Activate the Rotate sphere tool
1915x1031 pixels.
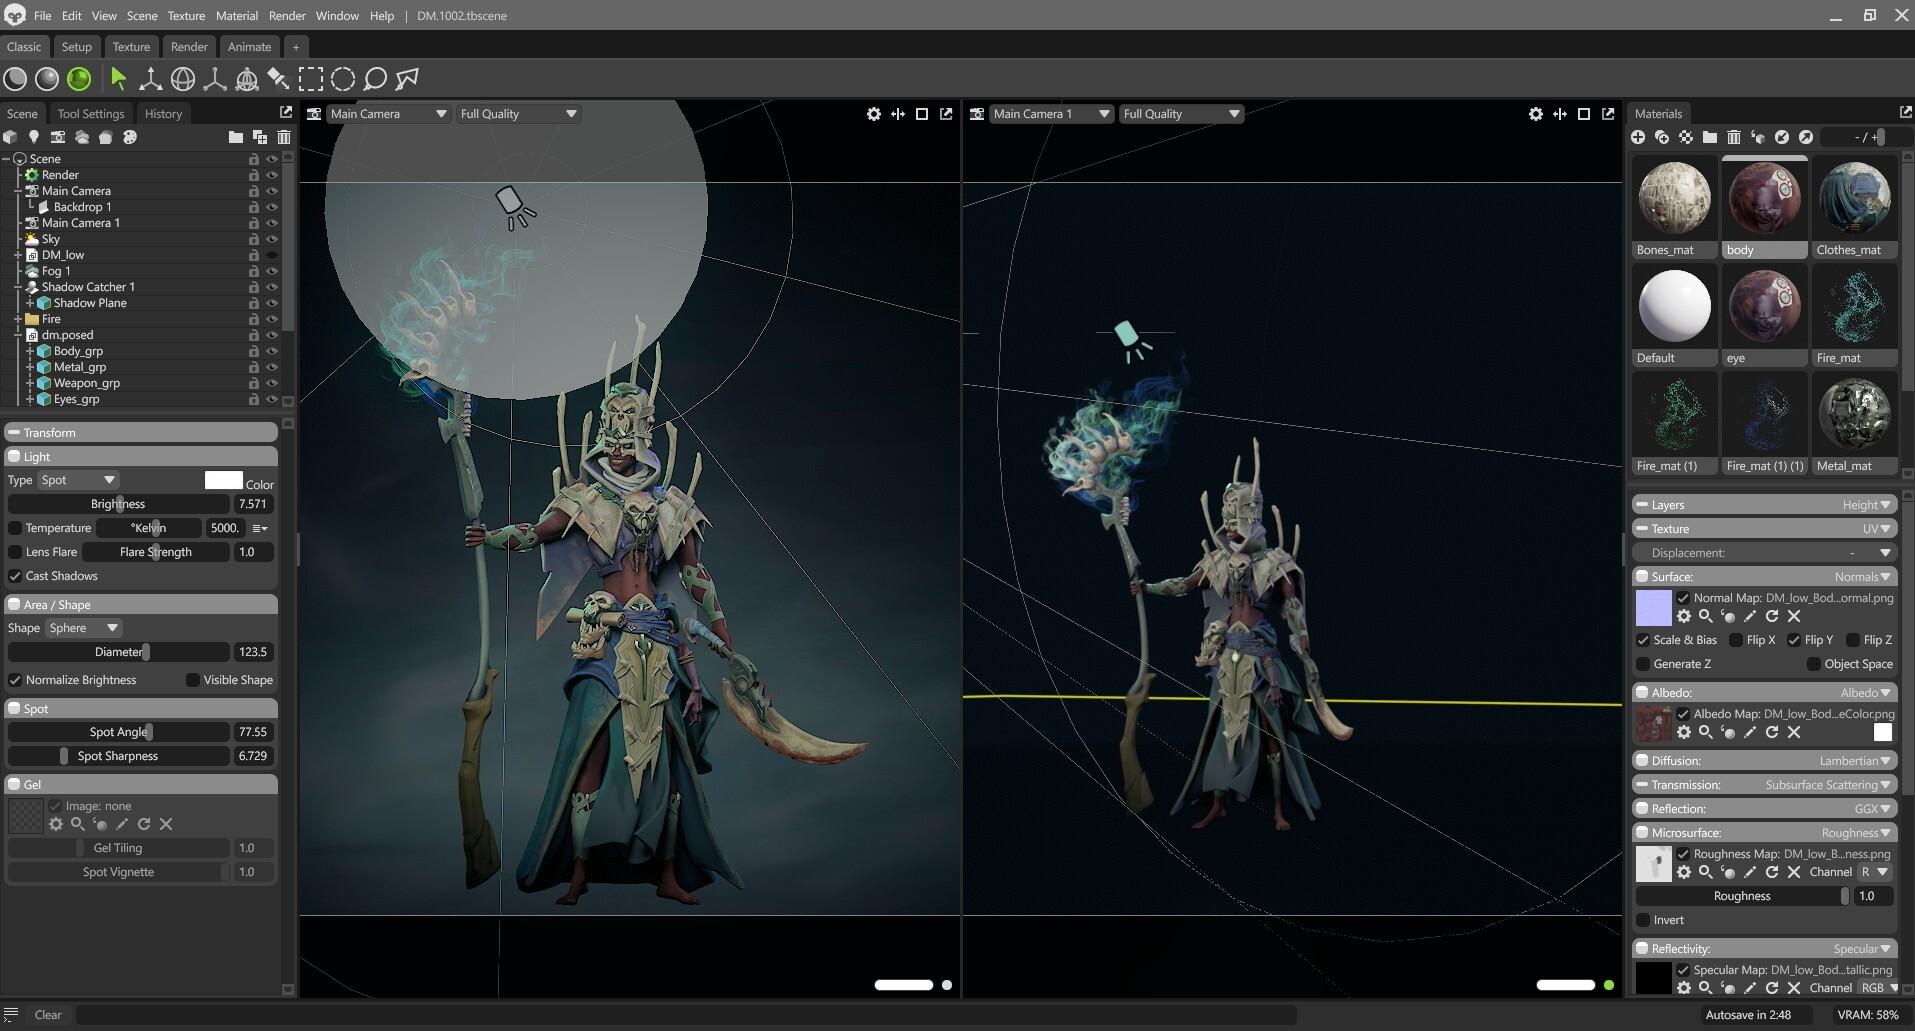point(182,79)
